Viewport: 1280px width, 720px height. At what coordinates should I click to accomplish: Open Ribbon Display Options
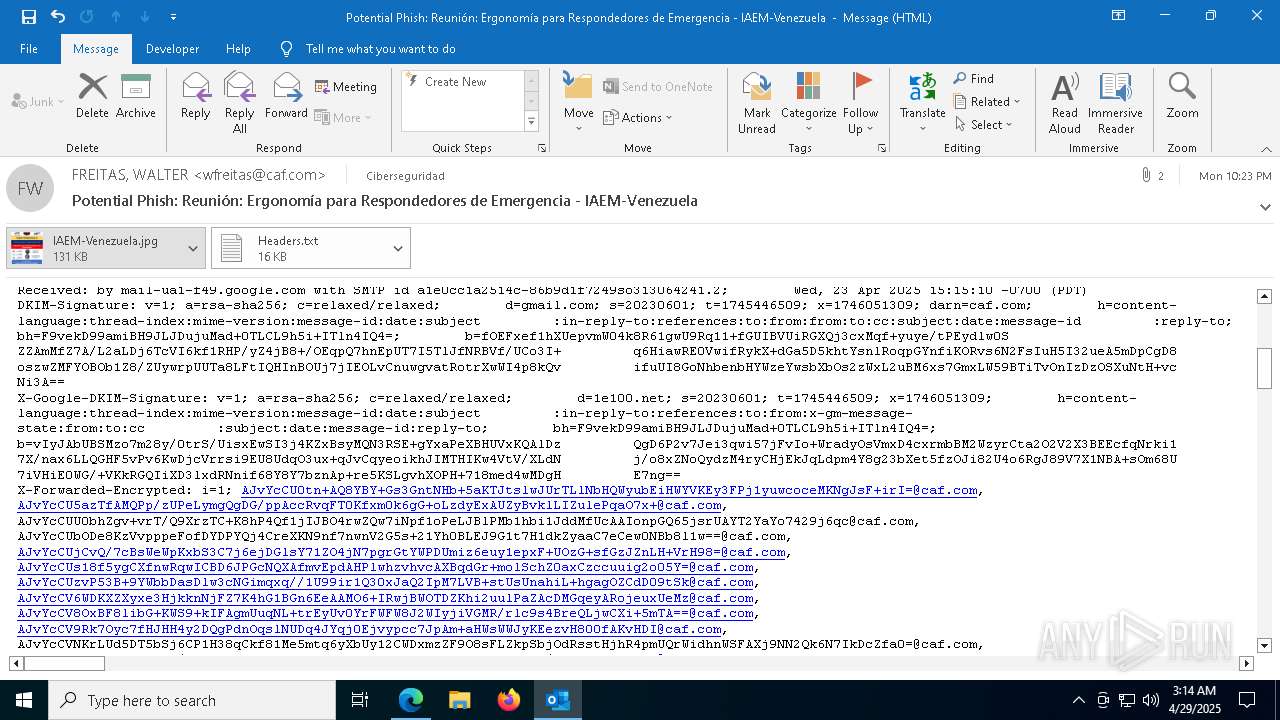(1119, 17)
